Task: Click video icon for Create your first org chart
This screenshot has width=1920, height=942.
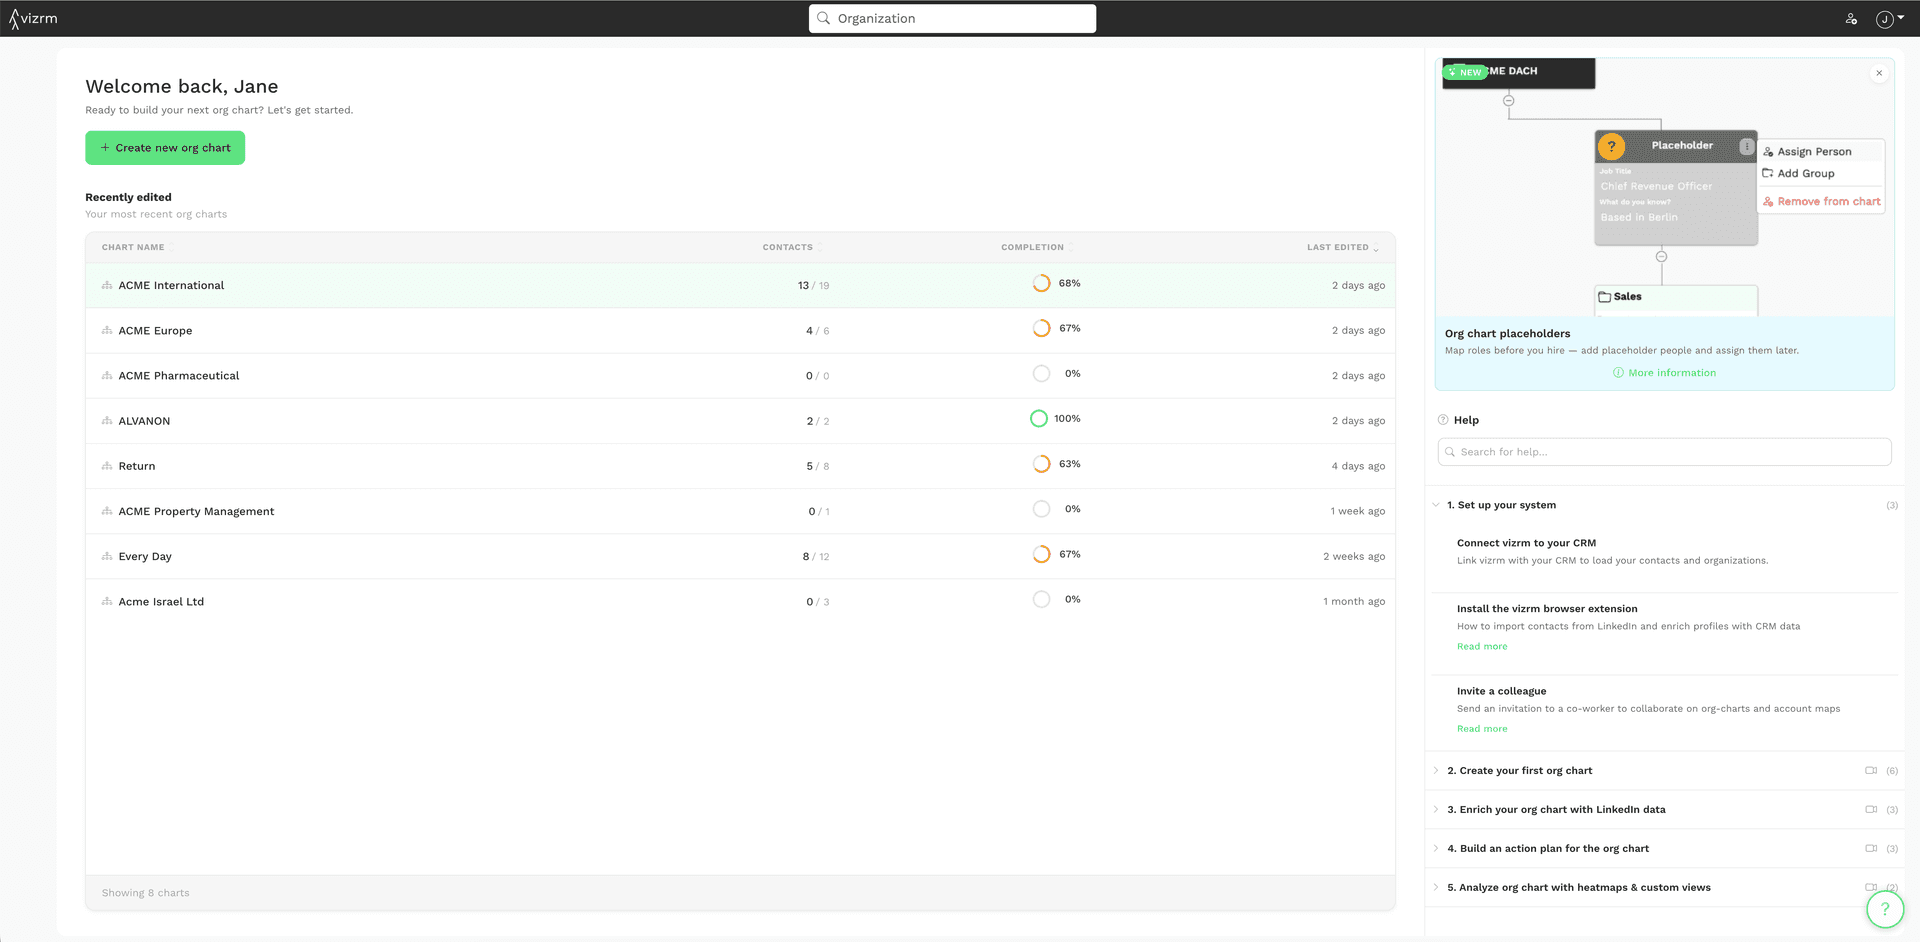Action: click(x=1871, y=771)
